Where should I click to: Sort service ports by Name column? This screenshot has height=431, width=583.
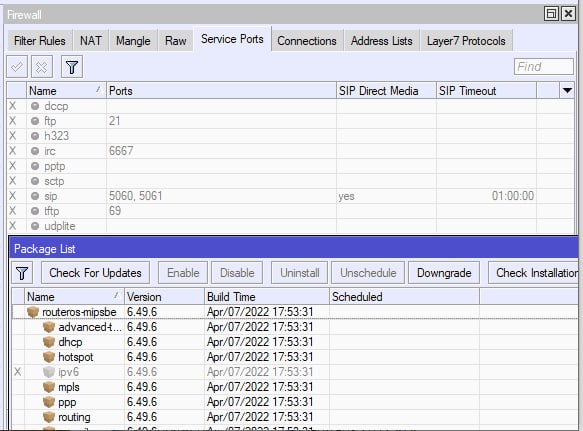coord(66,91)
